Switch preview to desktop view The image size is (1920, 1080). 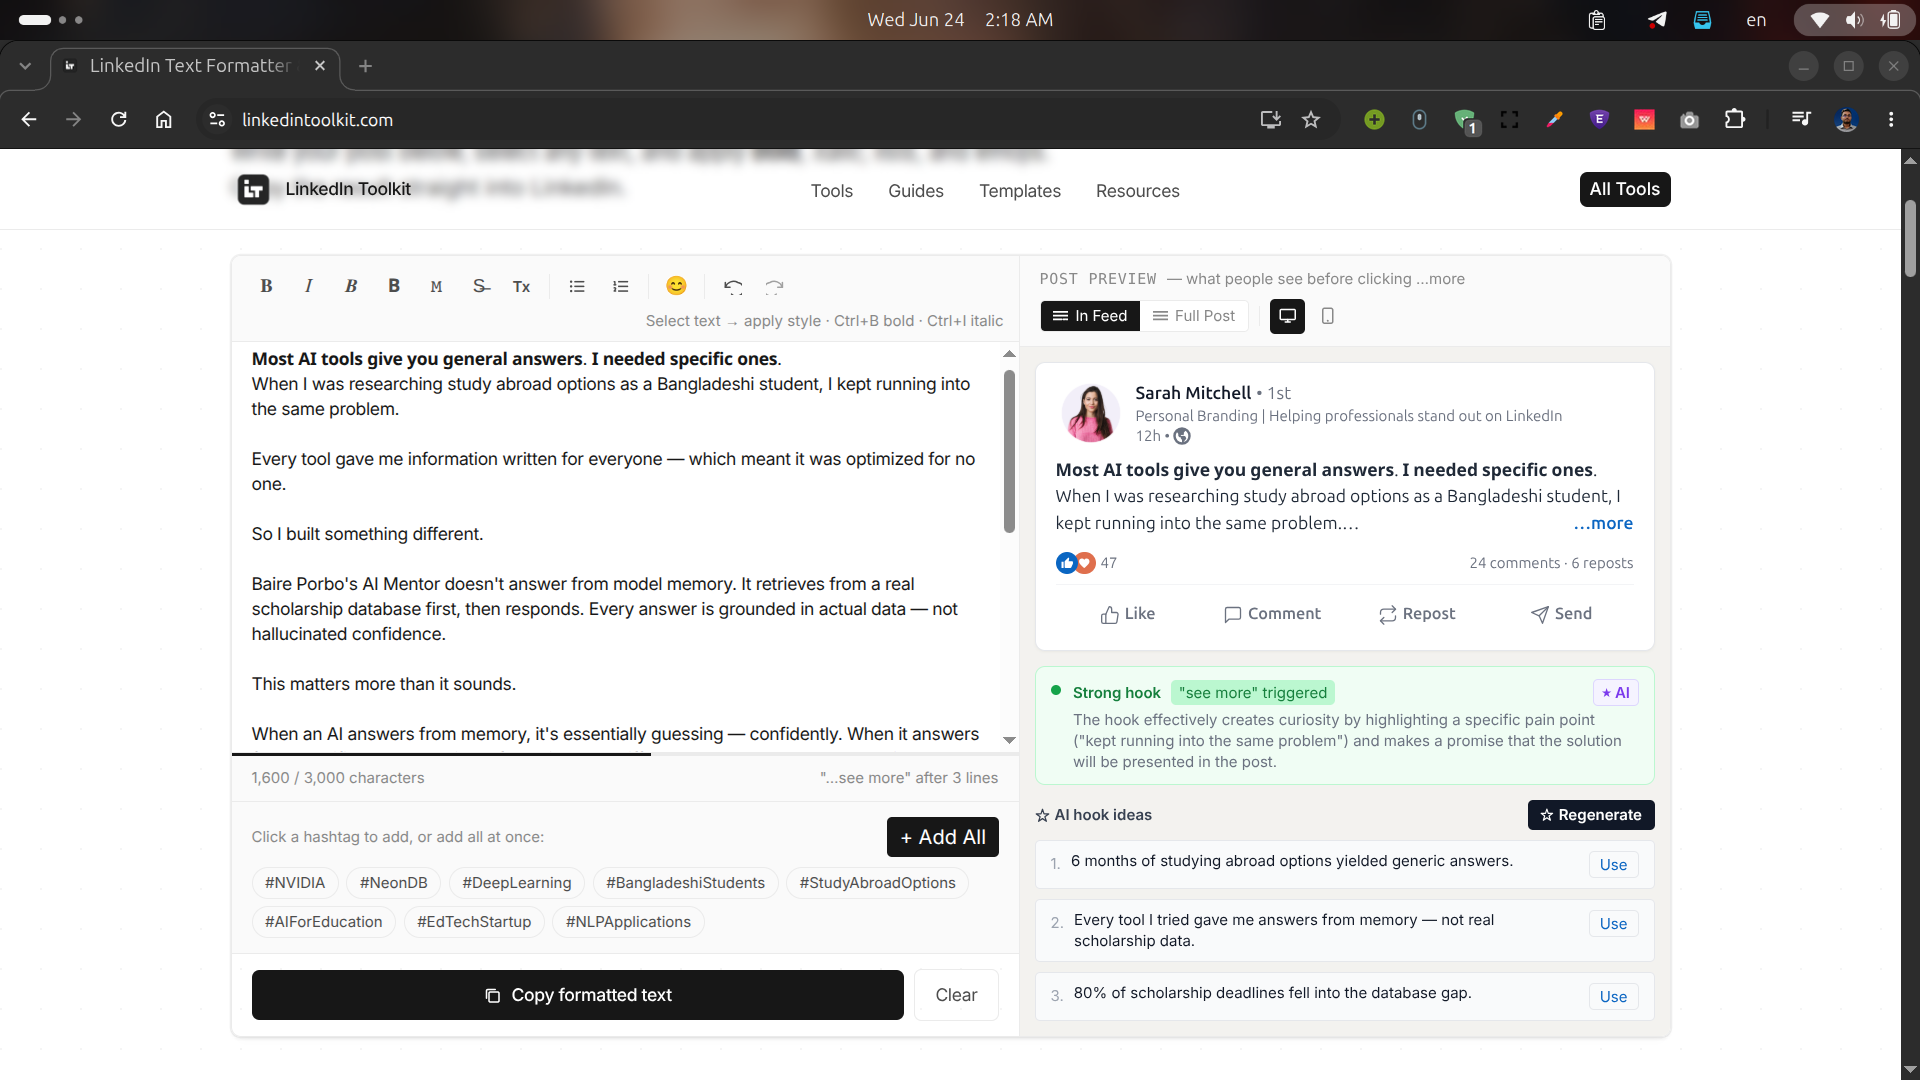(x=1287, y=316)
